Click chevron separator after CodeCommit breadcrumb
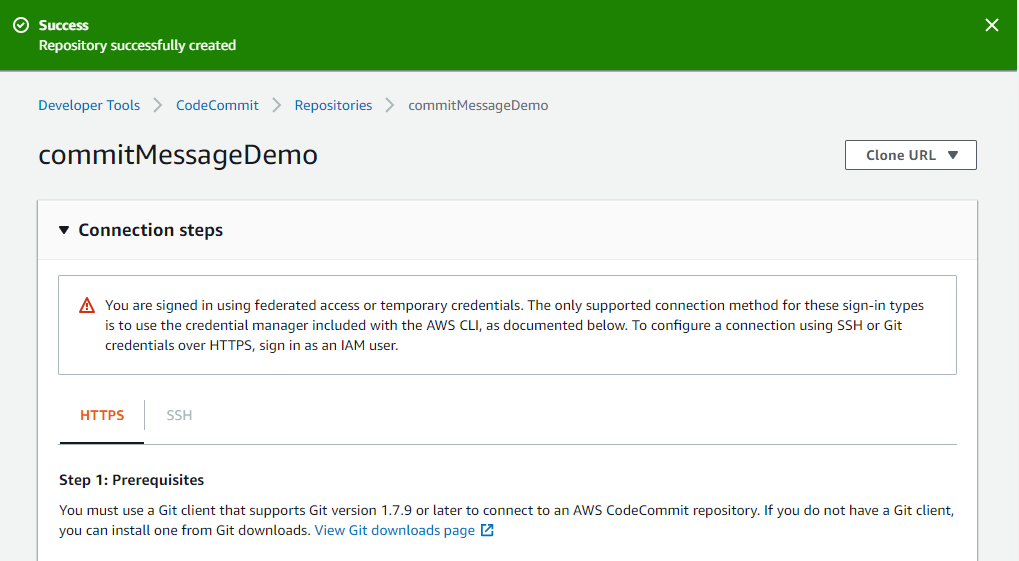 (x=276, y=105)
